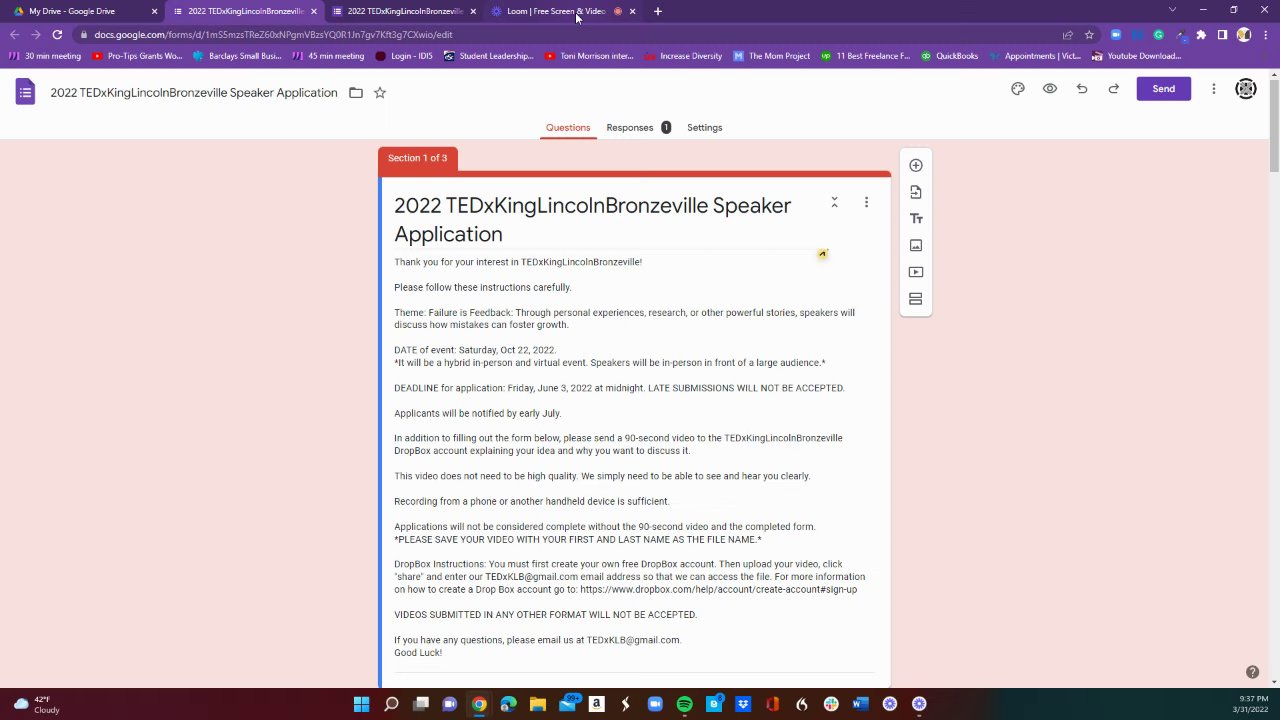Click the Move to folder icon
This screenshot has height=720, width=1280.
pos(356,93)
